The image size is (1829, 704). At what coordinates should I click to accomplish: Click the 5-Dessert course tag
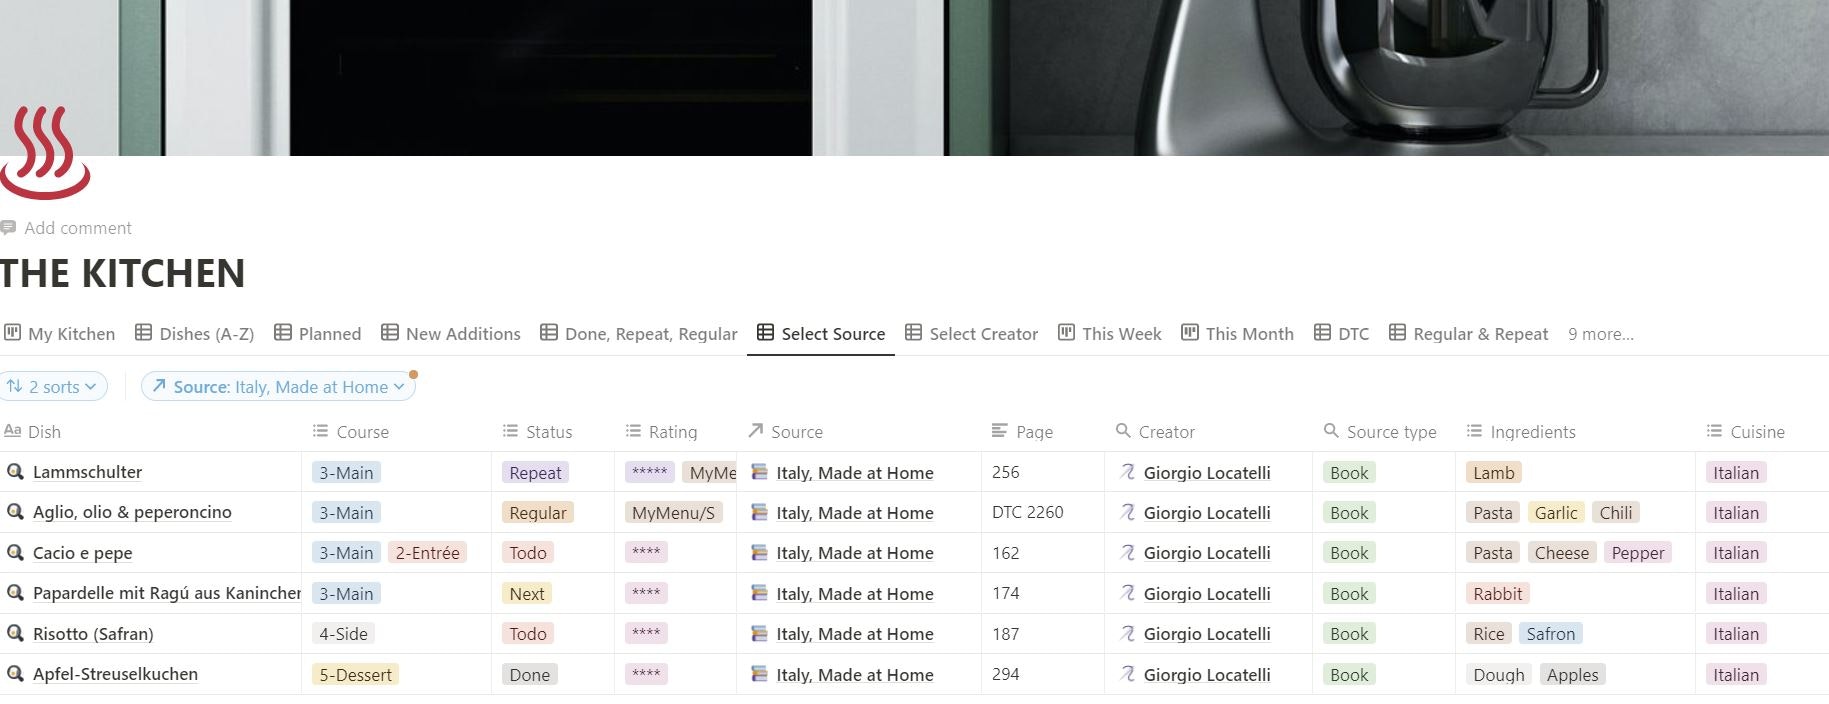(x=355, y=675)
